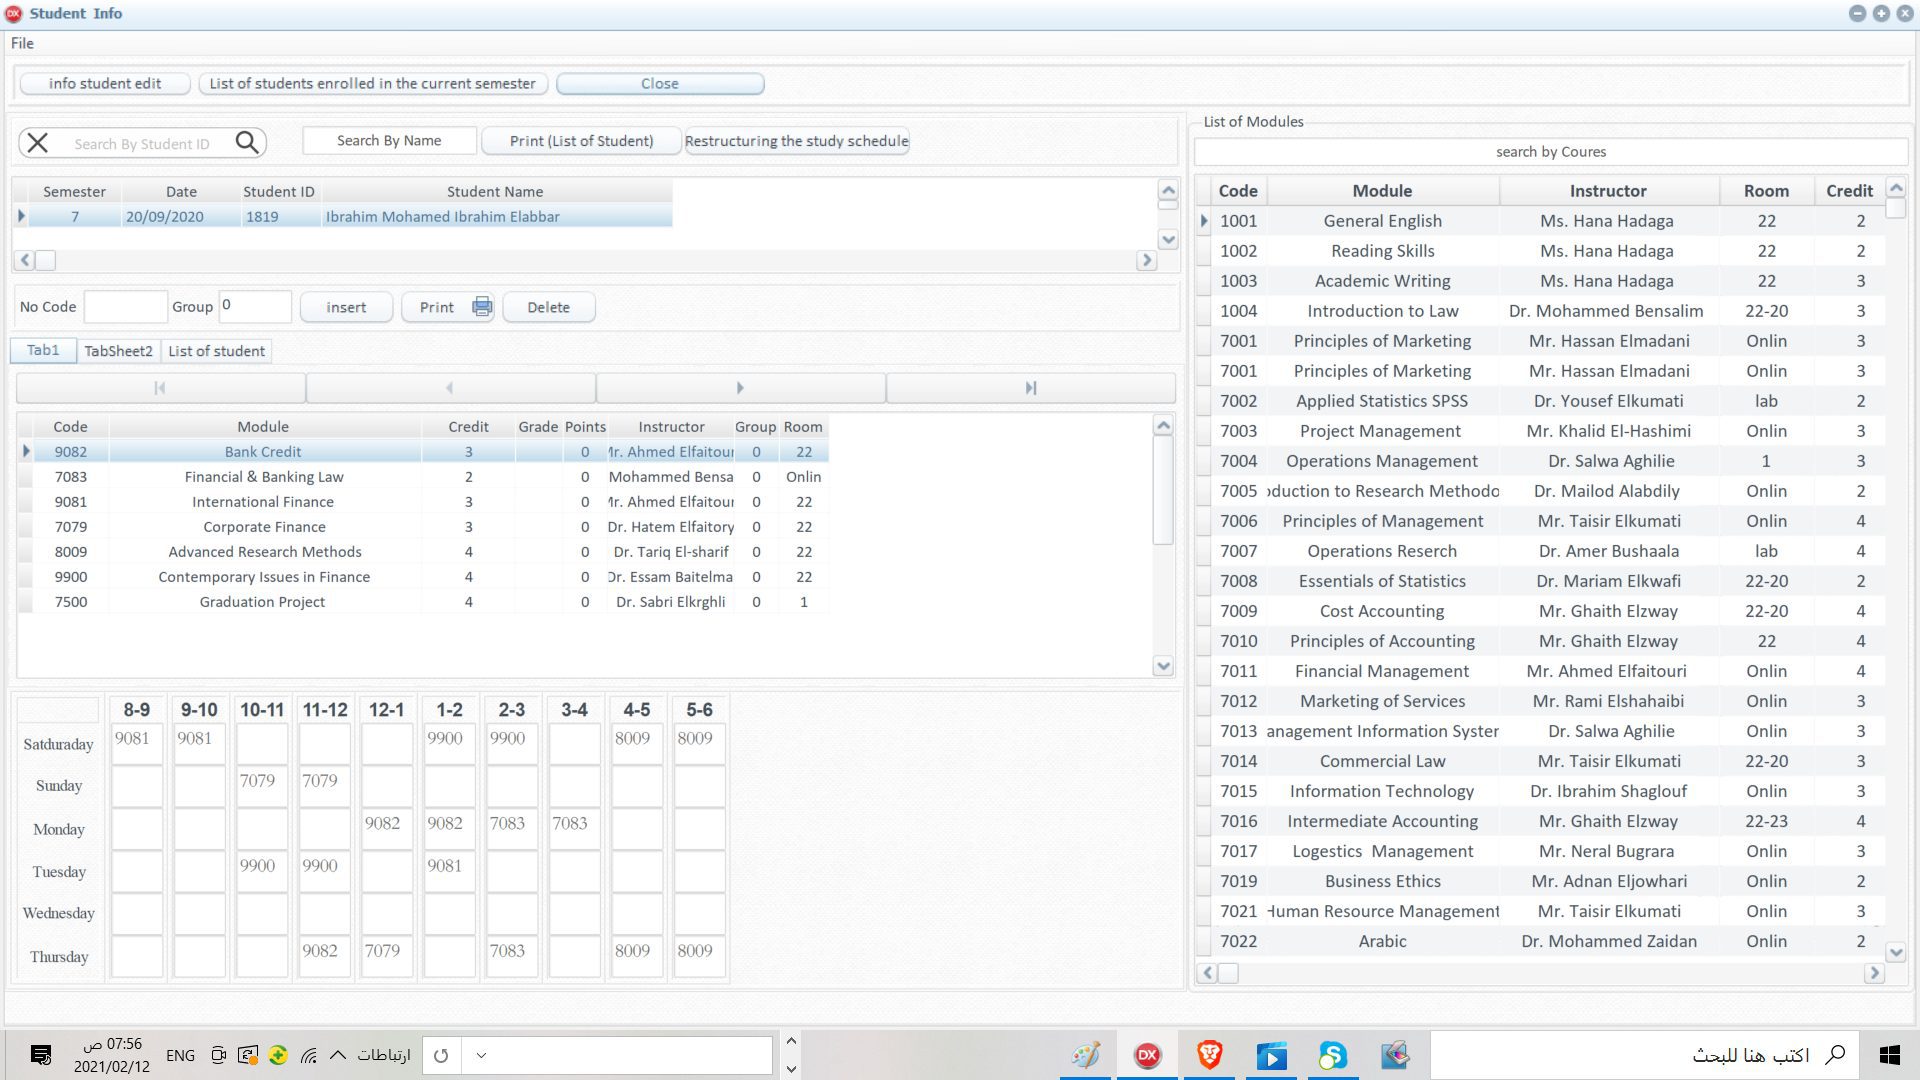Click the printer icon on the Print button

(482, 307)
